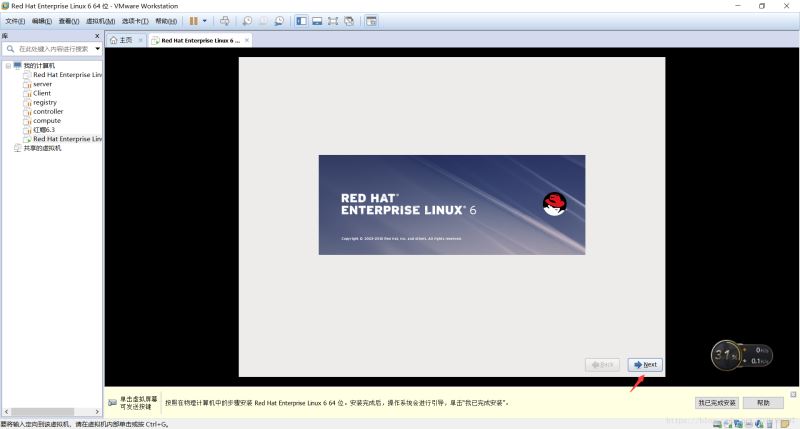The width and height of the screenshot is (800, 429).
Task: Click the 我已完成安装 button
Action: [716, 402]
